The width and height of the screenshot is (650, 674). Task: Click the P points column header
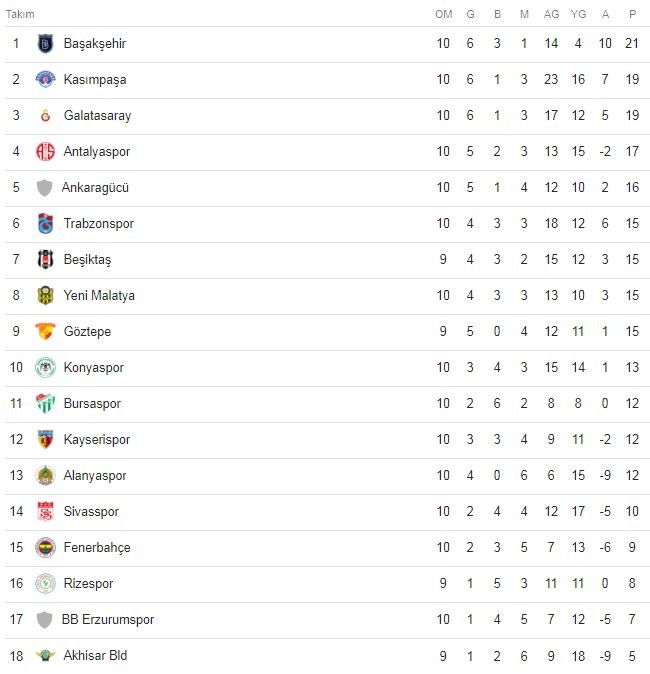632,14
